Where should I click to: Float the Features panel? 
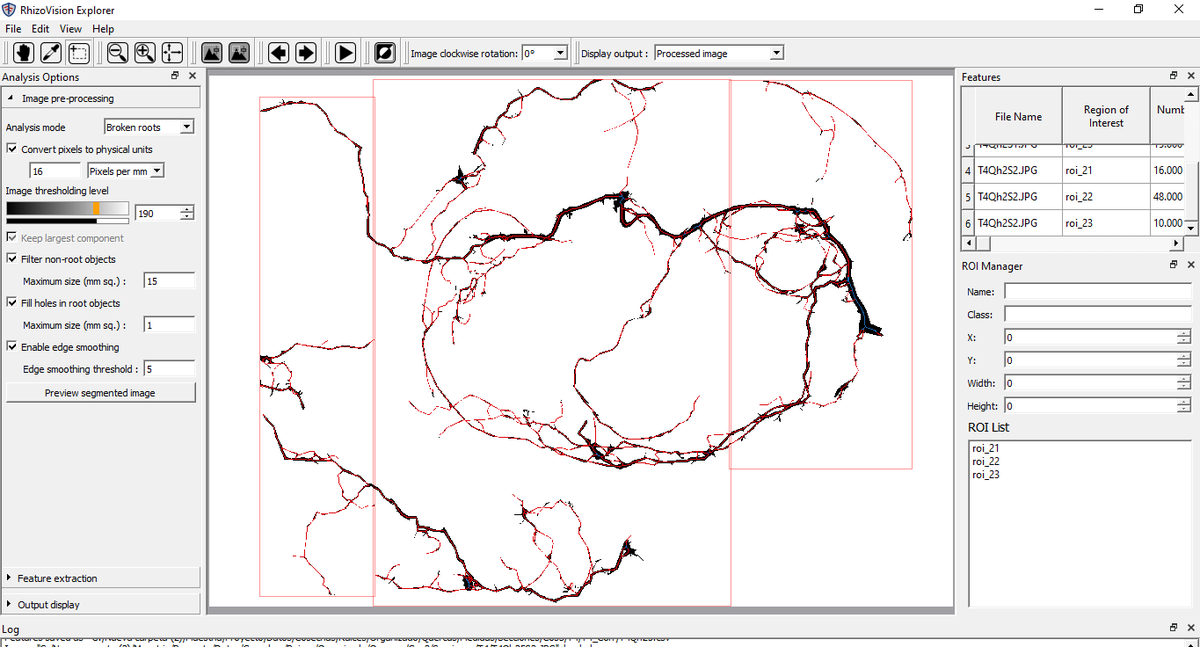tap(1173, 77)
